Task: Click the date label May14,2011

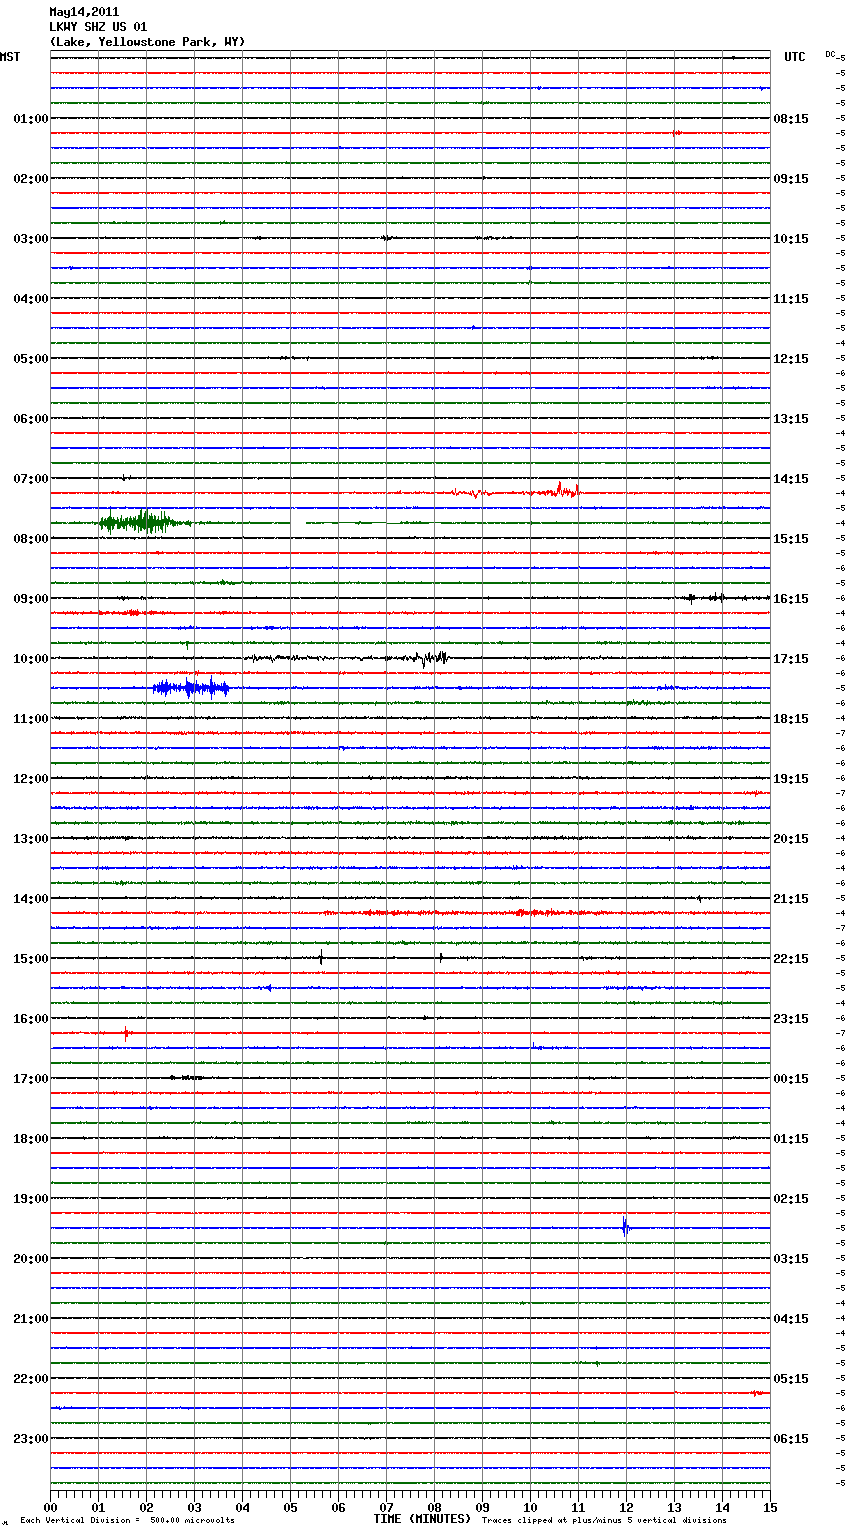Action: click(84, 12)
